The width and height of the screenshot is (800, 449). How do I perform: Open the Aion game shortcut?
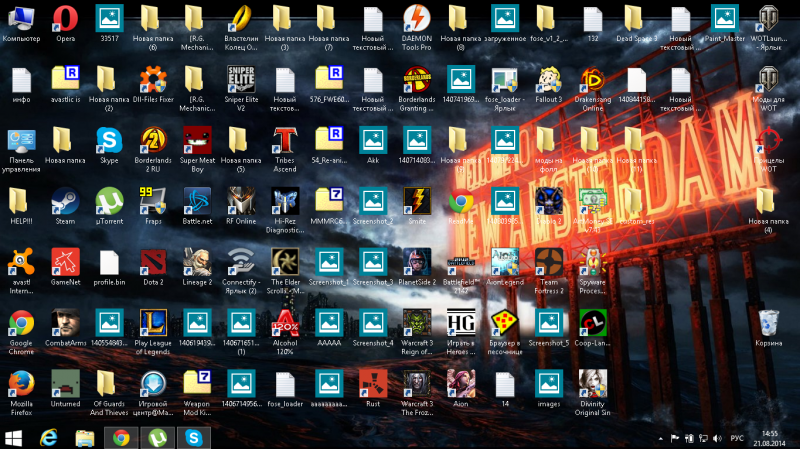[461, 384]
